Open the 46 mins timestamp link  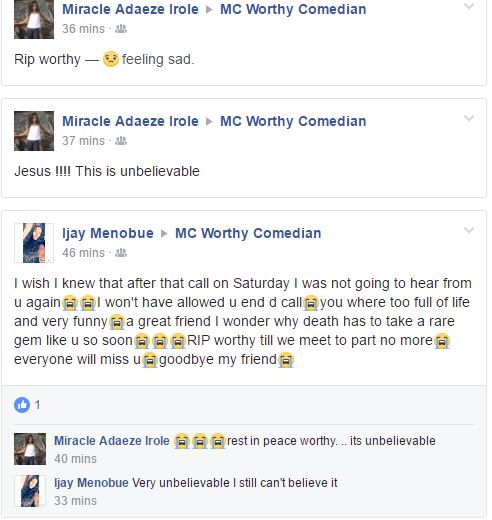(x=83, y=253)
